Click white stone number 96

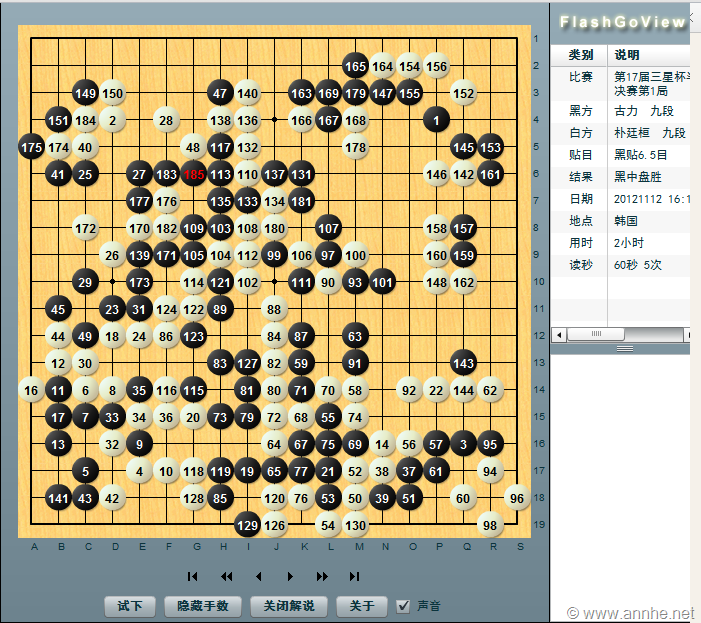coord(516,498)
